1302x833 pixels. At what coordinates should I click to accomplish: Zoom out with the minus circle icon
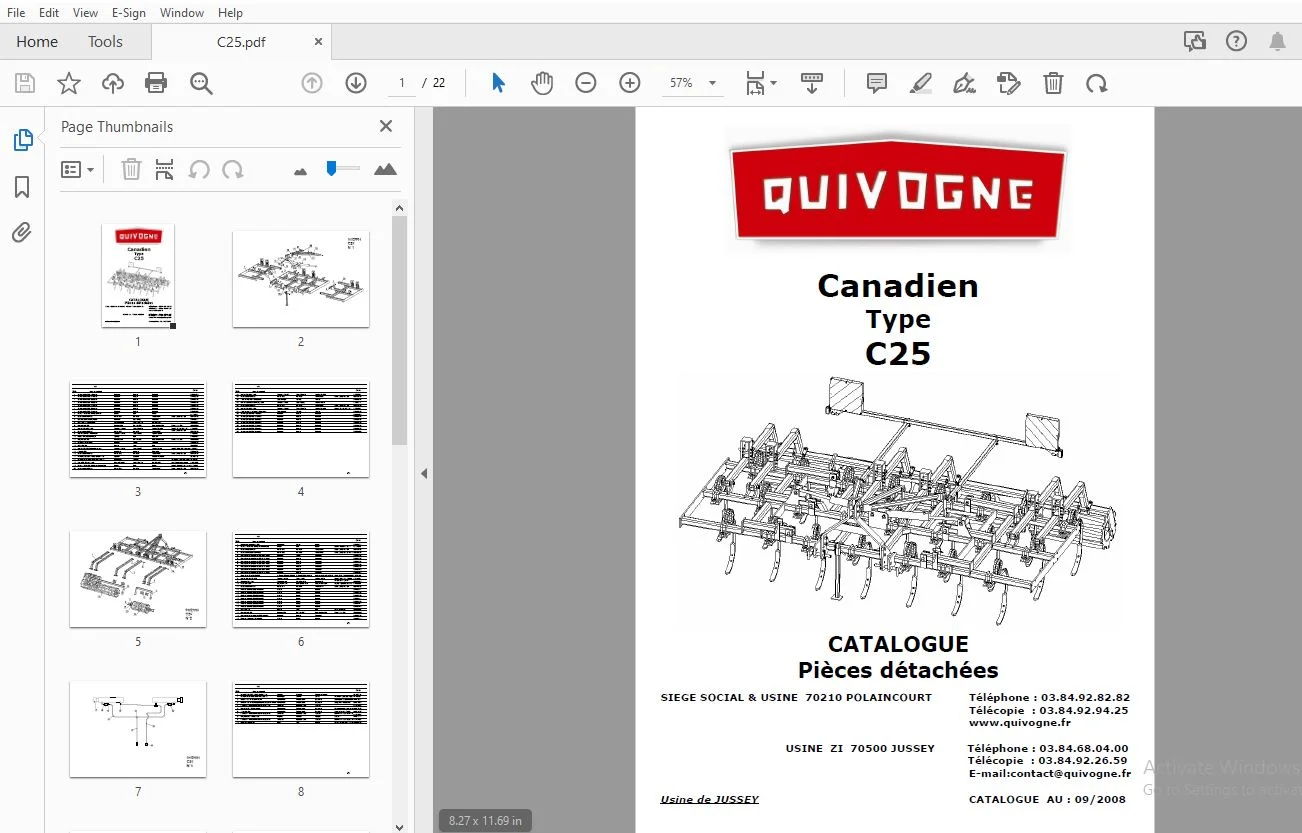586,84
